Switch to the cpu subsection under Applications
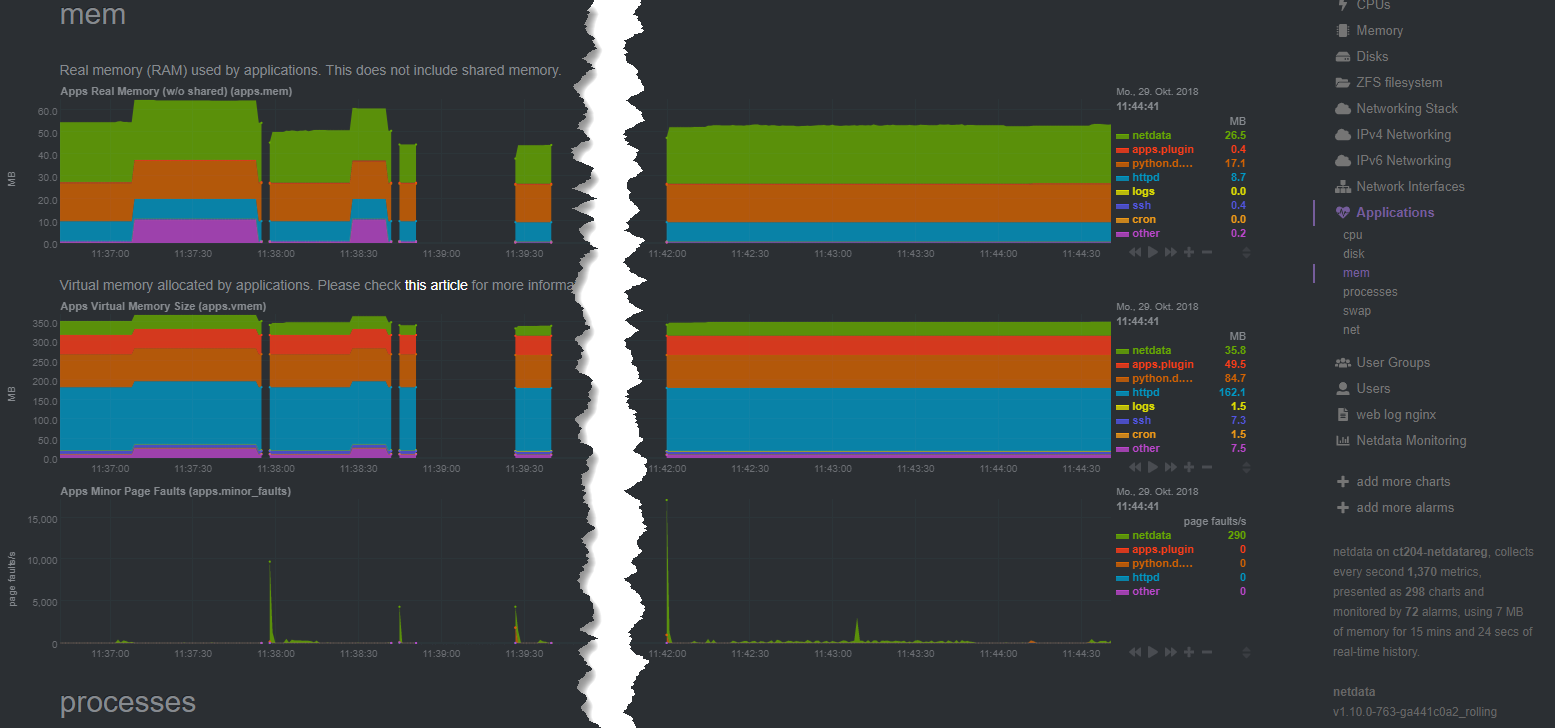Screen dimensions: 1555x728 coord(1352,234)
